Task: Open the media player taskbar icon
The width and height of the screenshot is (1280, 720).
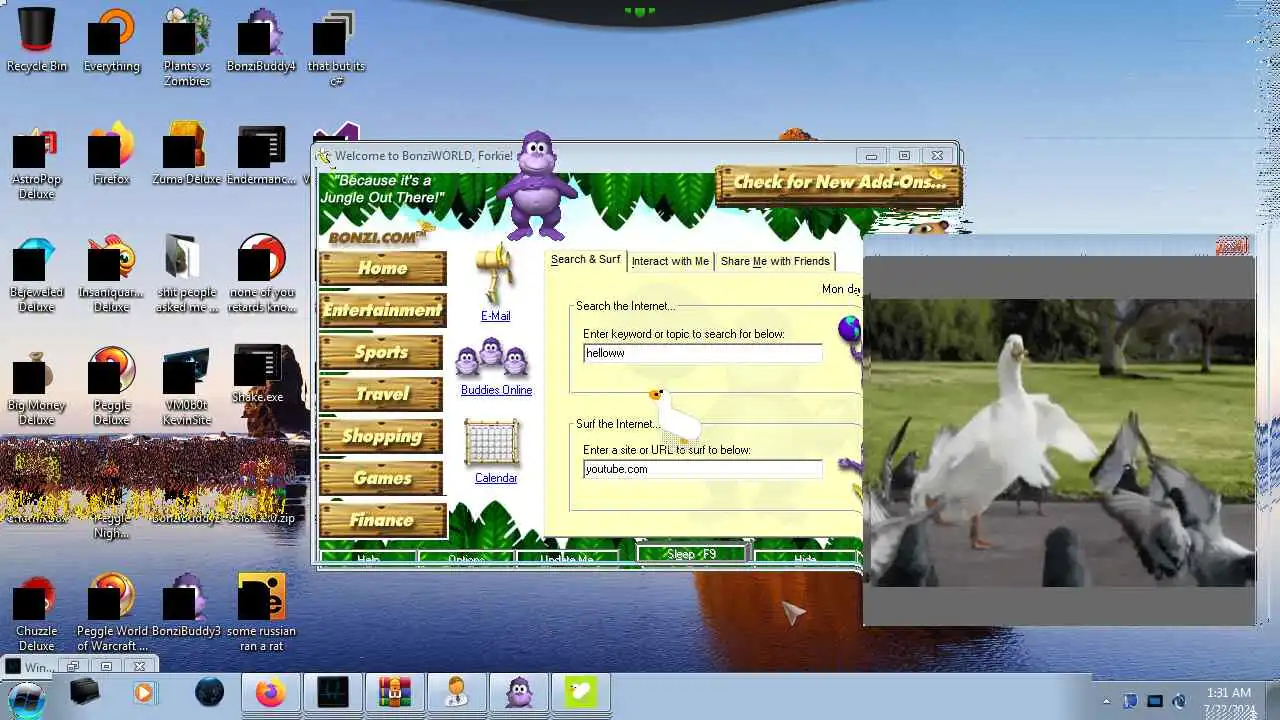Action: coord(145,692)
